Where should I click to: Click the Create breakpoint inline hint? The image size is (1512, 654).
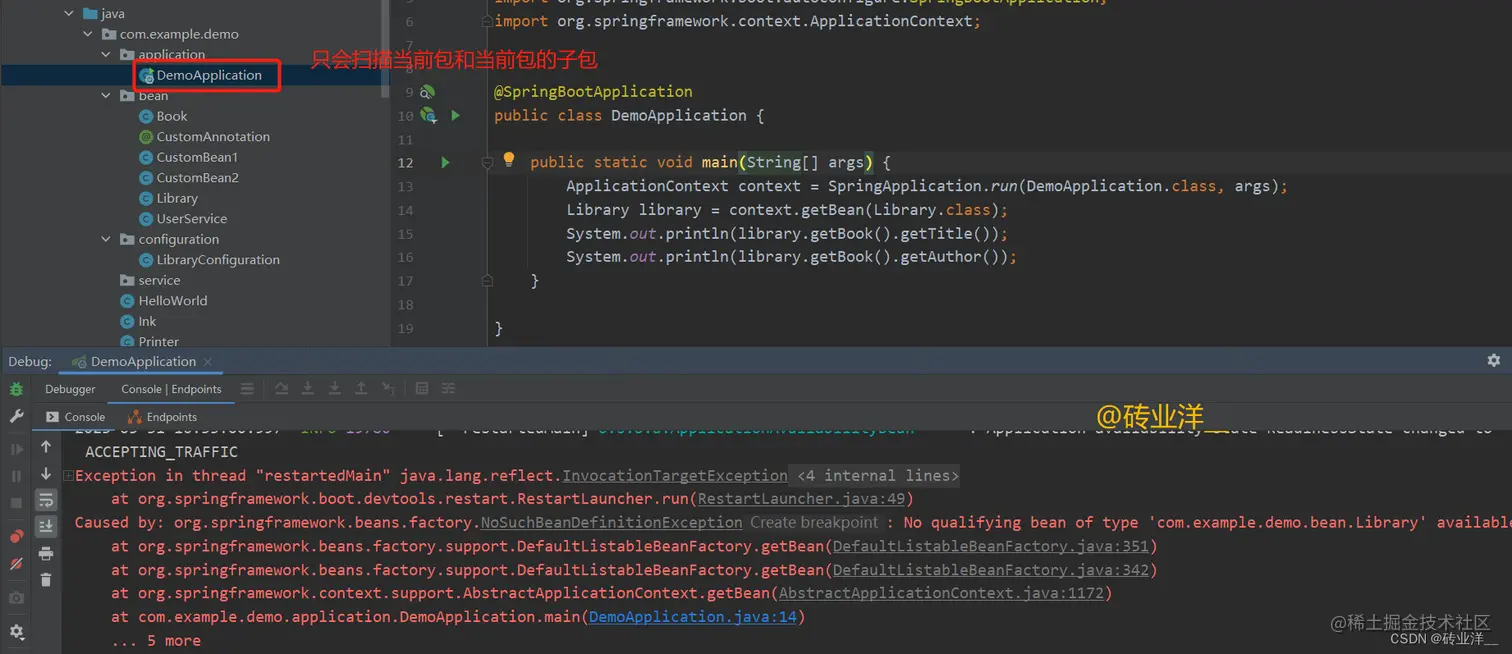pos(814,522)
